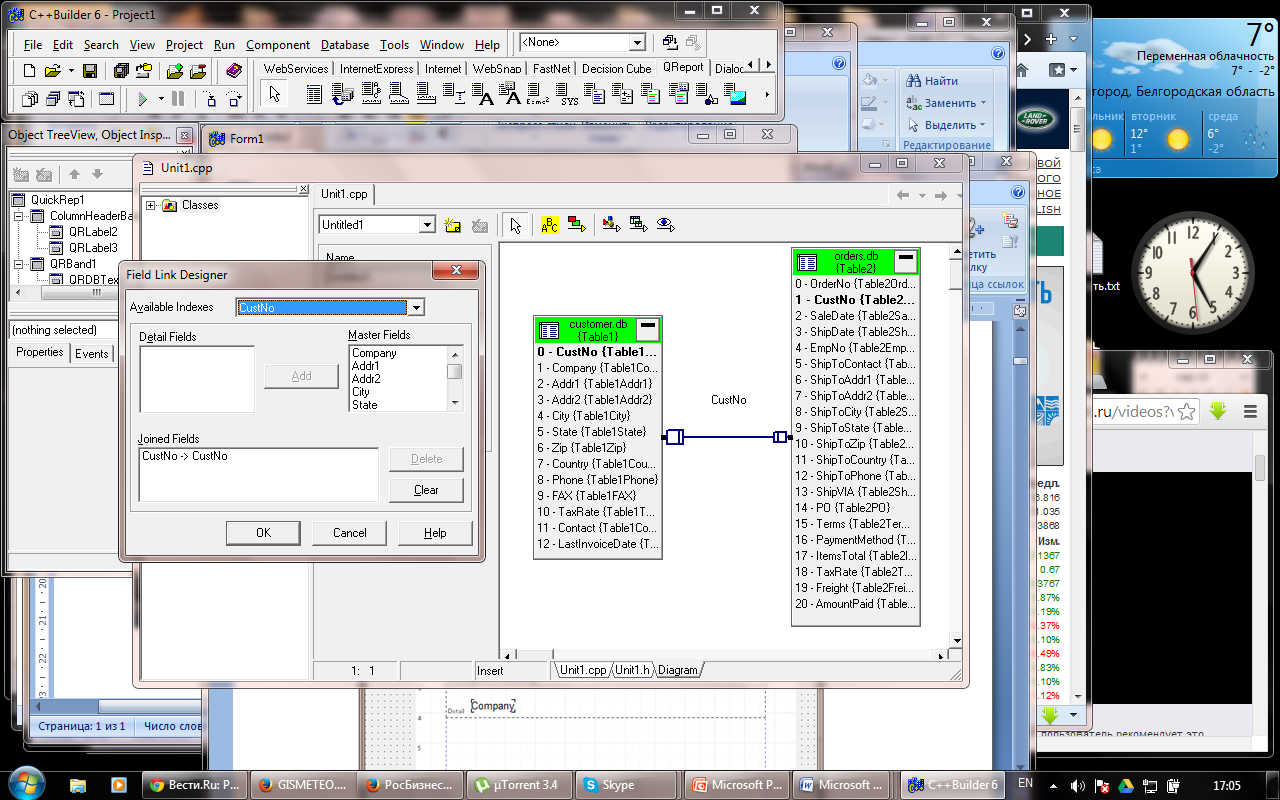Viewport: 1280px width, 800px height.
Task: Click Cancel in Field Link Designer
Action: click(x=350, y=533)
